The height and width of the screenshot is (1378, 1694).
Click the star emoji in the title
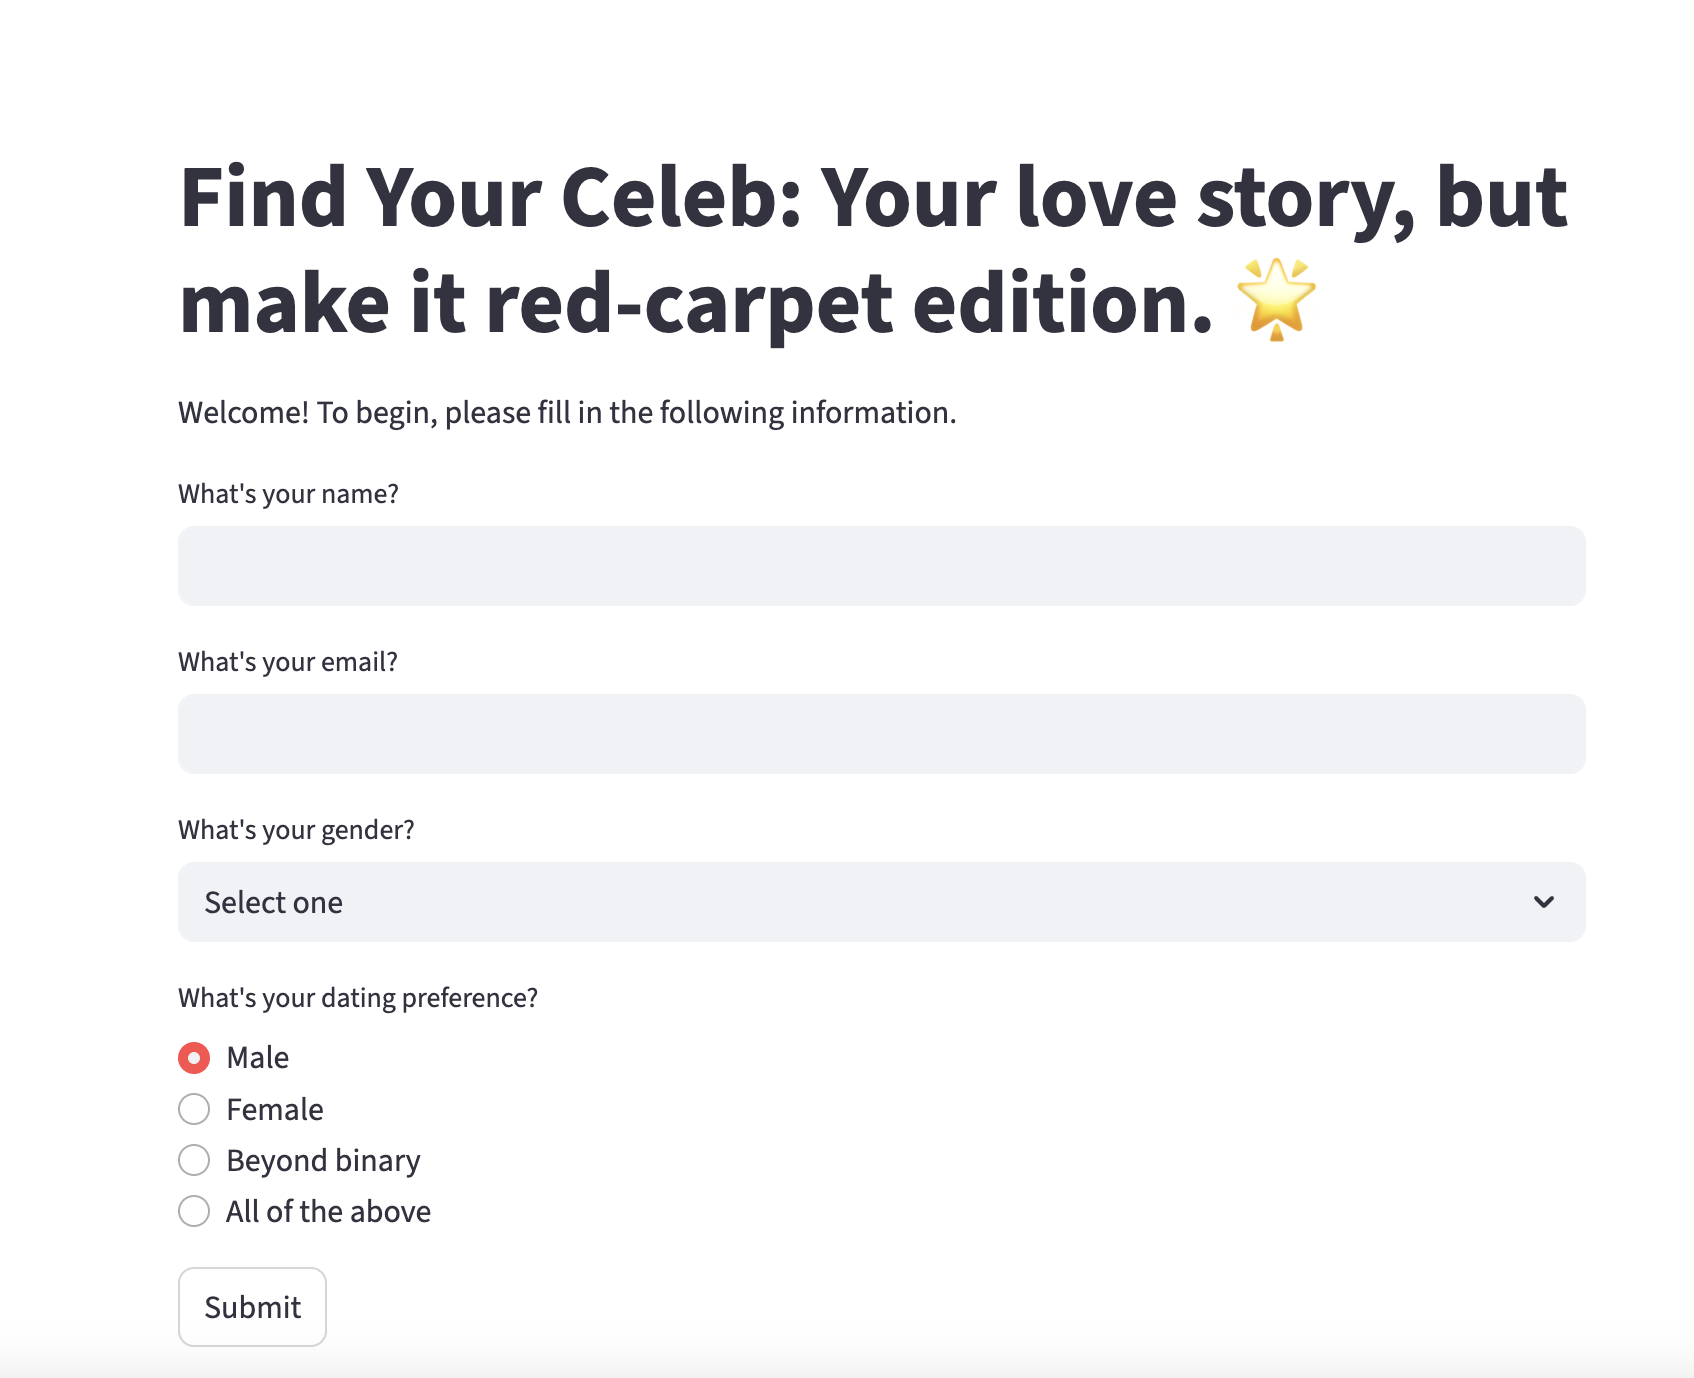coord(1276,300)
